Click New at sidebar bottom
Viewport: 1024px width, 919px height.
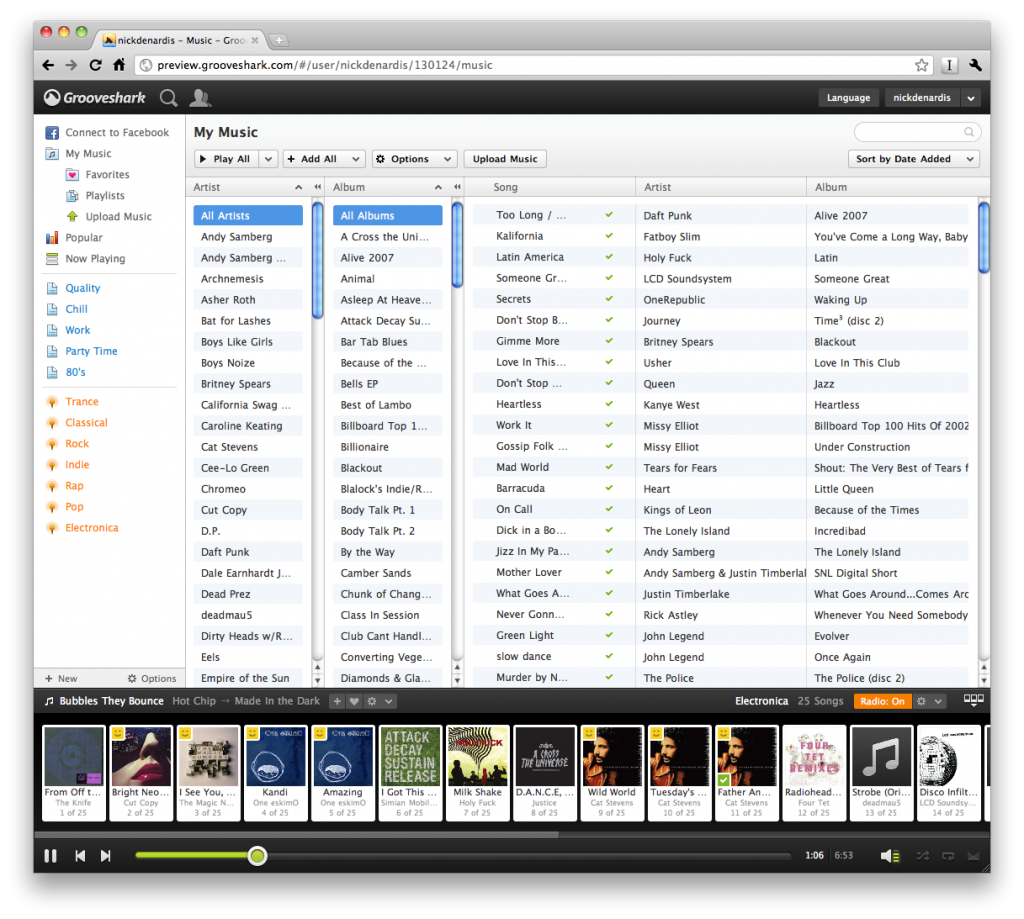(x=61, y=679)
